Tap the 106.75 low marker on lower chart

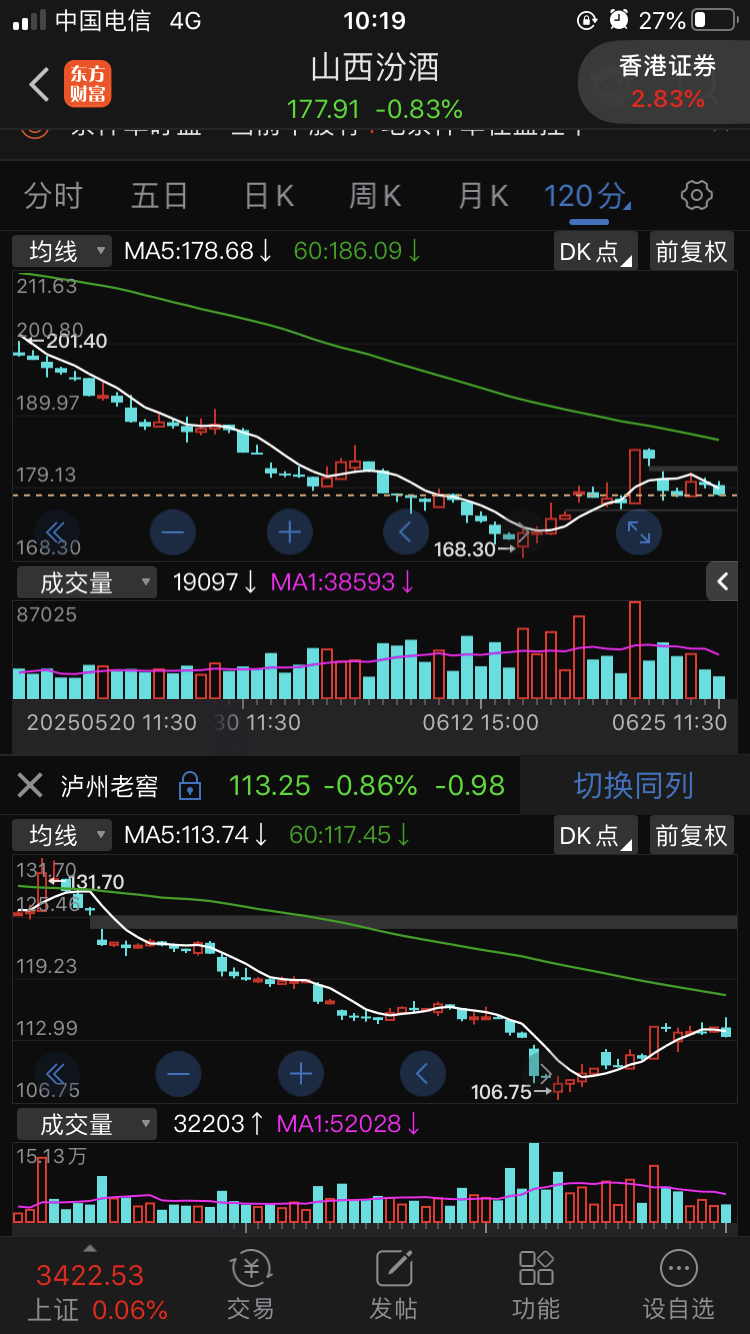coord(511,1092)
